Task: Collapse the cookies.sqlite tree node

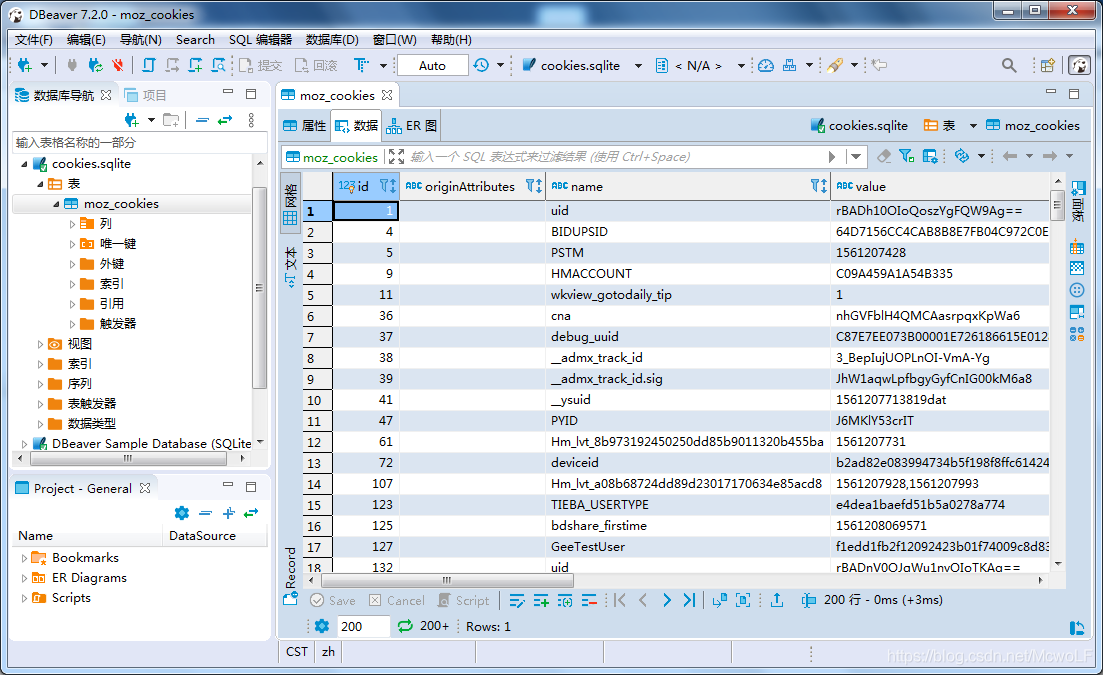Action: point(25,164)
